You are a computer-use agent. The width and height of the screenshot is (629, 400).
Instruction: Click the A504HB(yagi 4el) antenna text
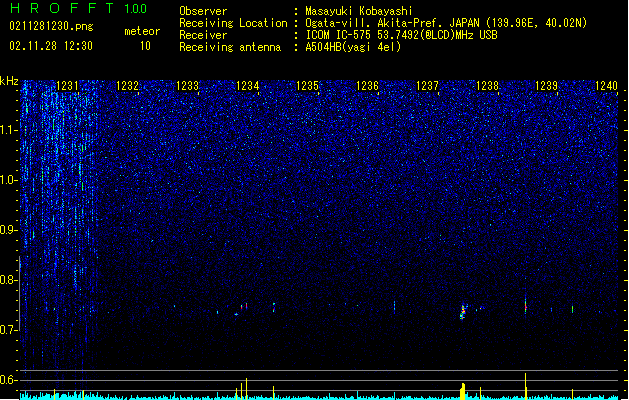[x=353, y=47]
